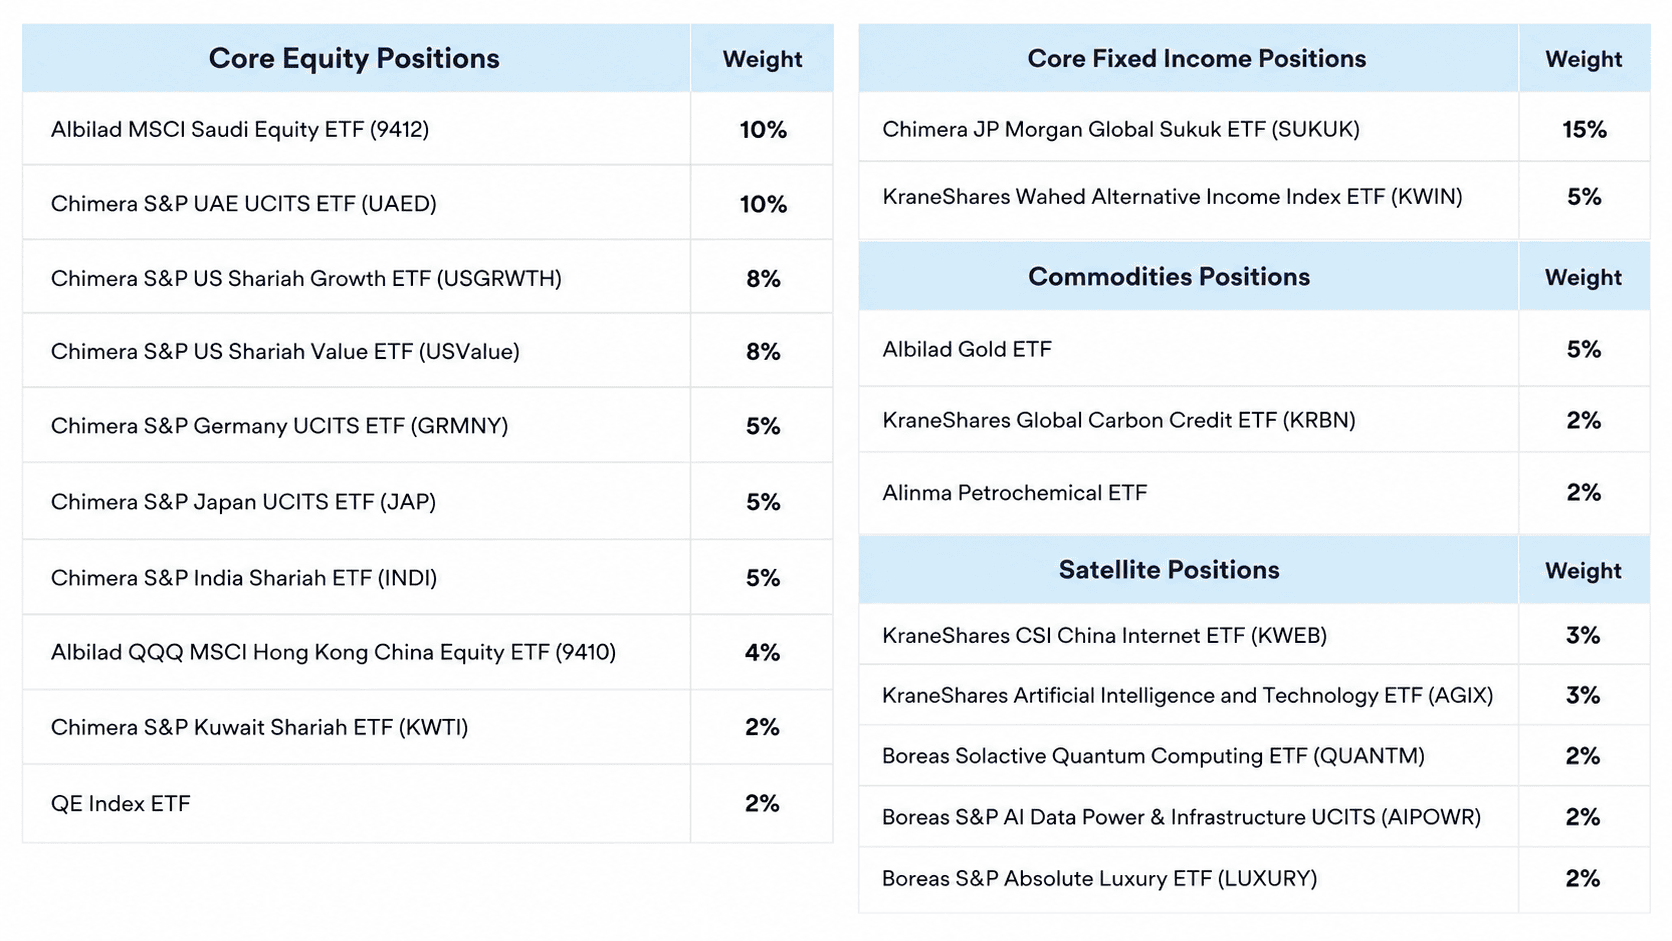Click the Core Equity Positions header
This screenshot has width=1672, height=941.
click(354, 59)
